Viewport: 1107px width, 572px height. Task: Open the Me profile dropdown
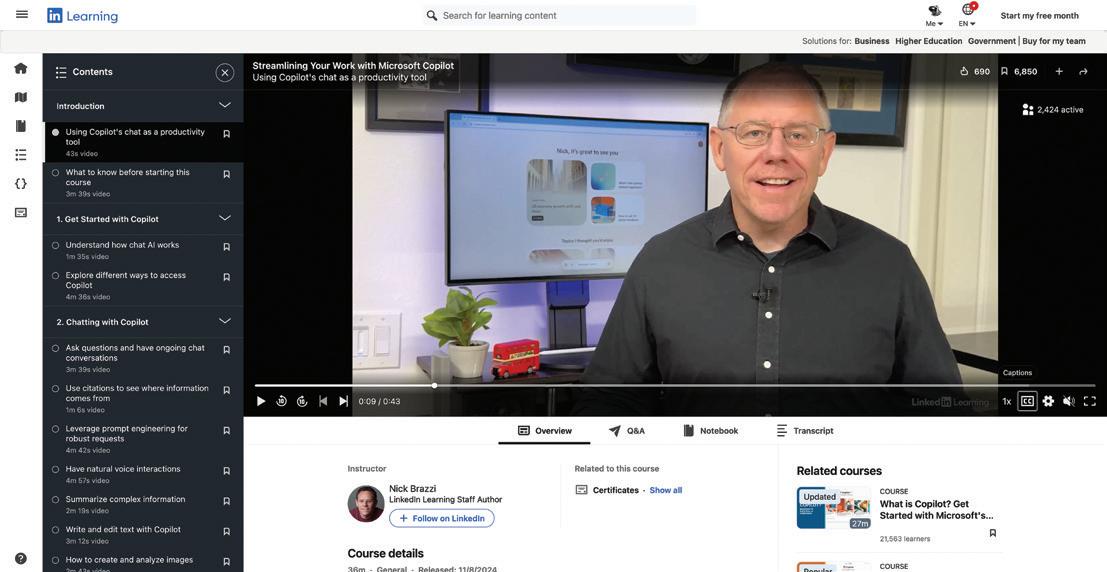934,15
